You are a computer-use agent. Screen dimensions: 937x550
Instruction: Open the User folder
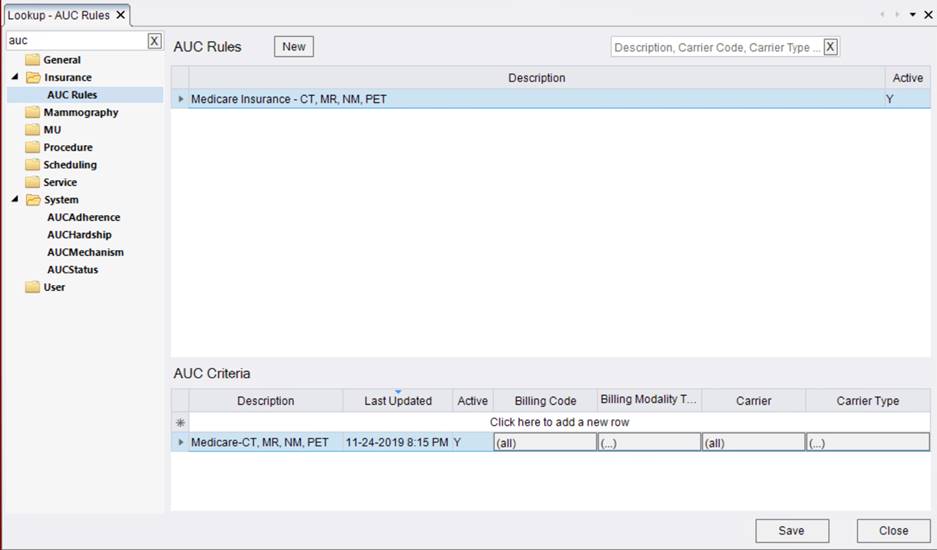tap(54, 287)
